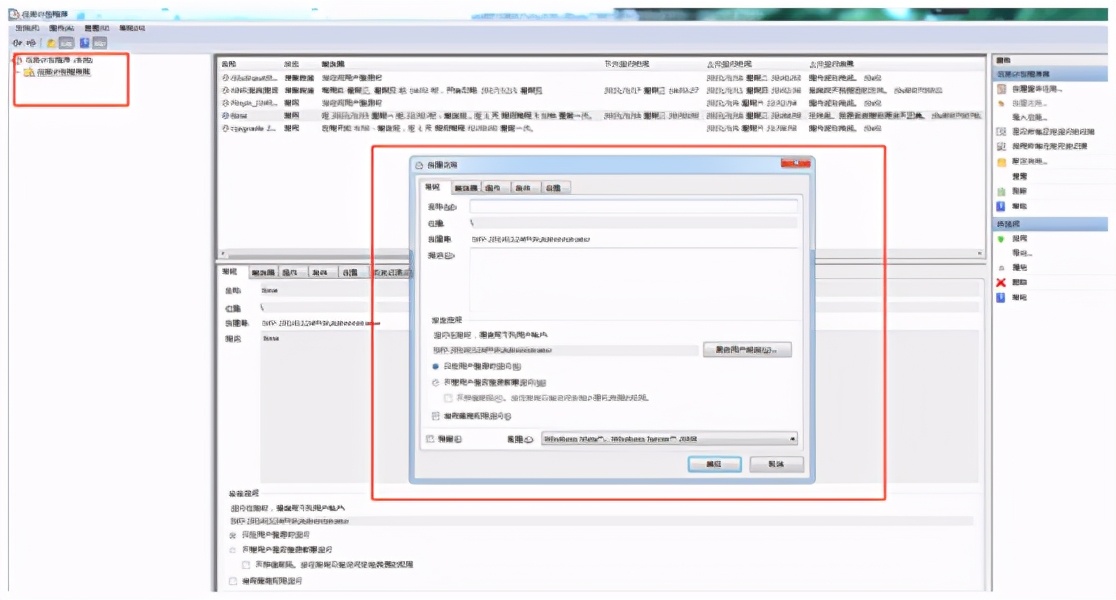
Task: Select 'Run only when user is logged on' in dialog
Action: click(436, 367)
